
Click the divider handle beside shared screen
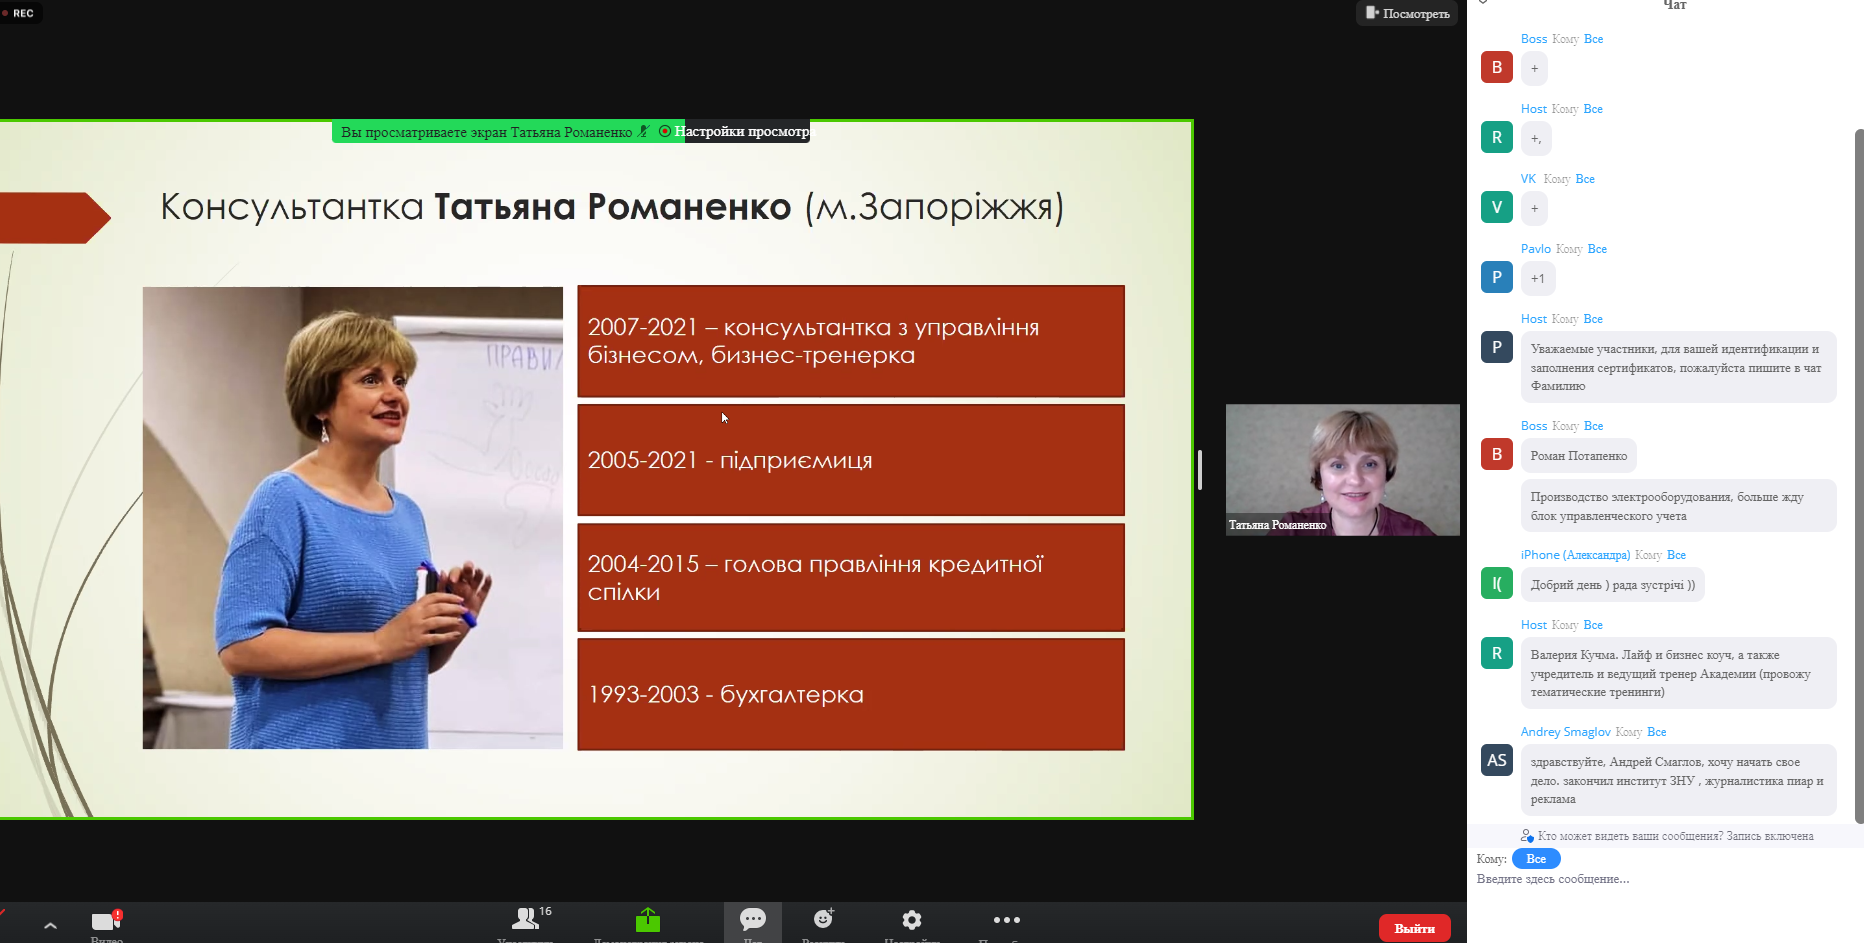(1200, 470)
